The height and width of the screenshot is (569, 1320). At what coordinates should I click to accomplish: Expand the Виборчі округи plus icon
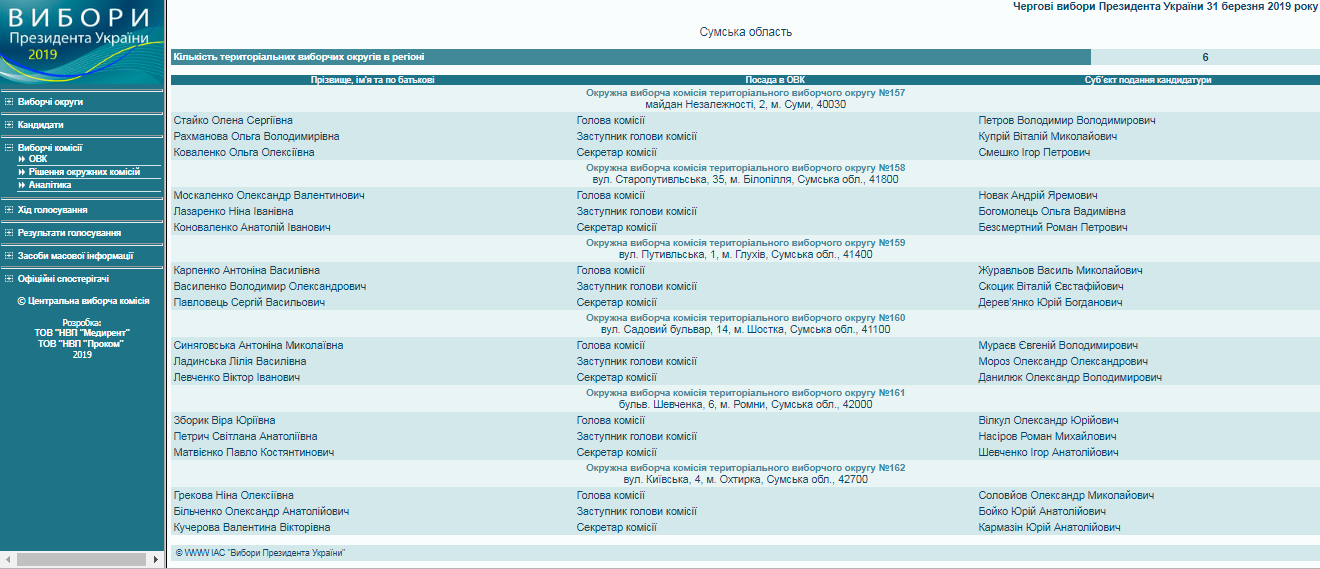9,102
